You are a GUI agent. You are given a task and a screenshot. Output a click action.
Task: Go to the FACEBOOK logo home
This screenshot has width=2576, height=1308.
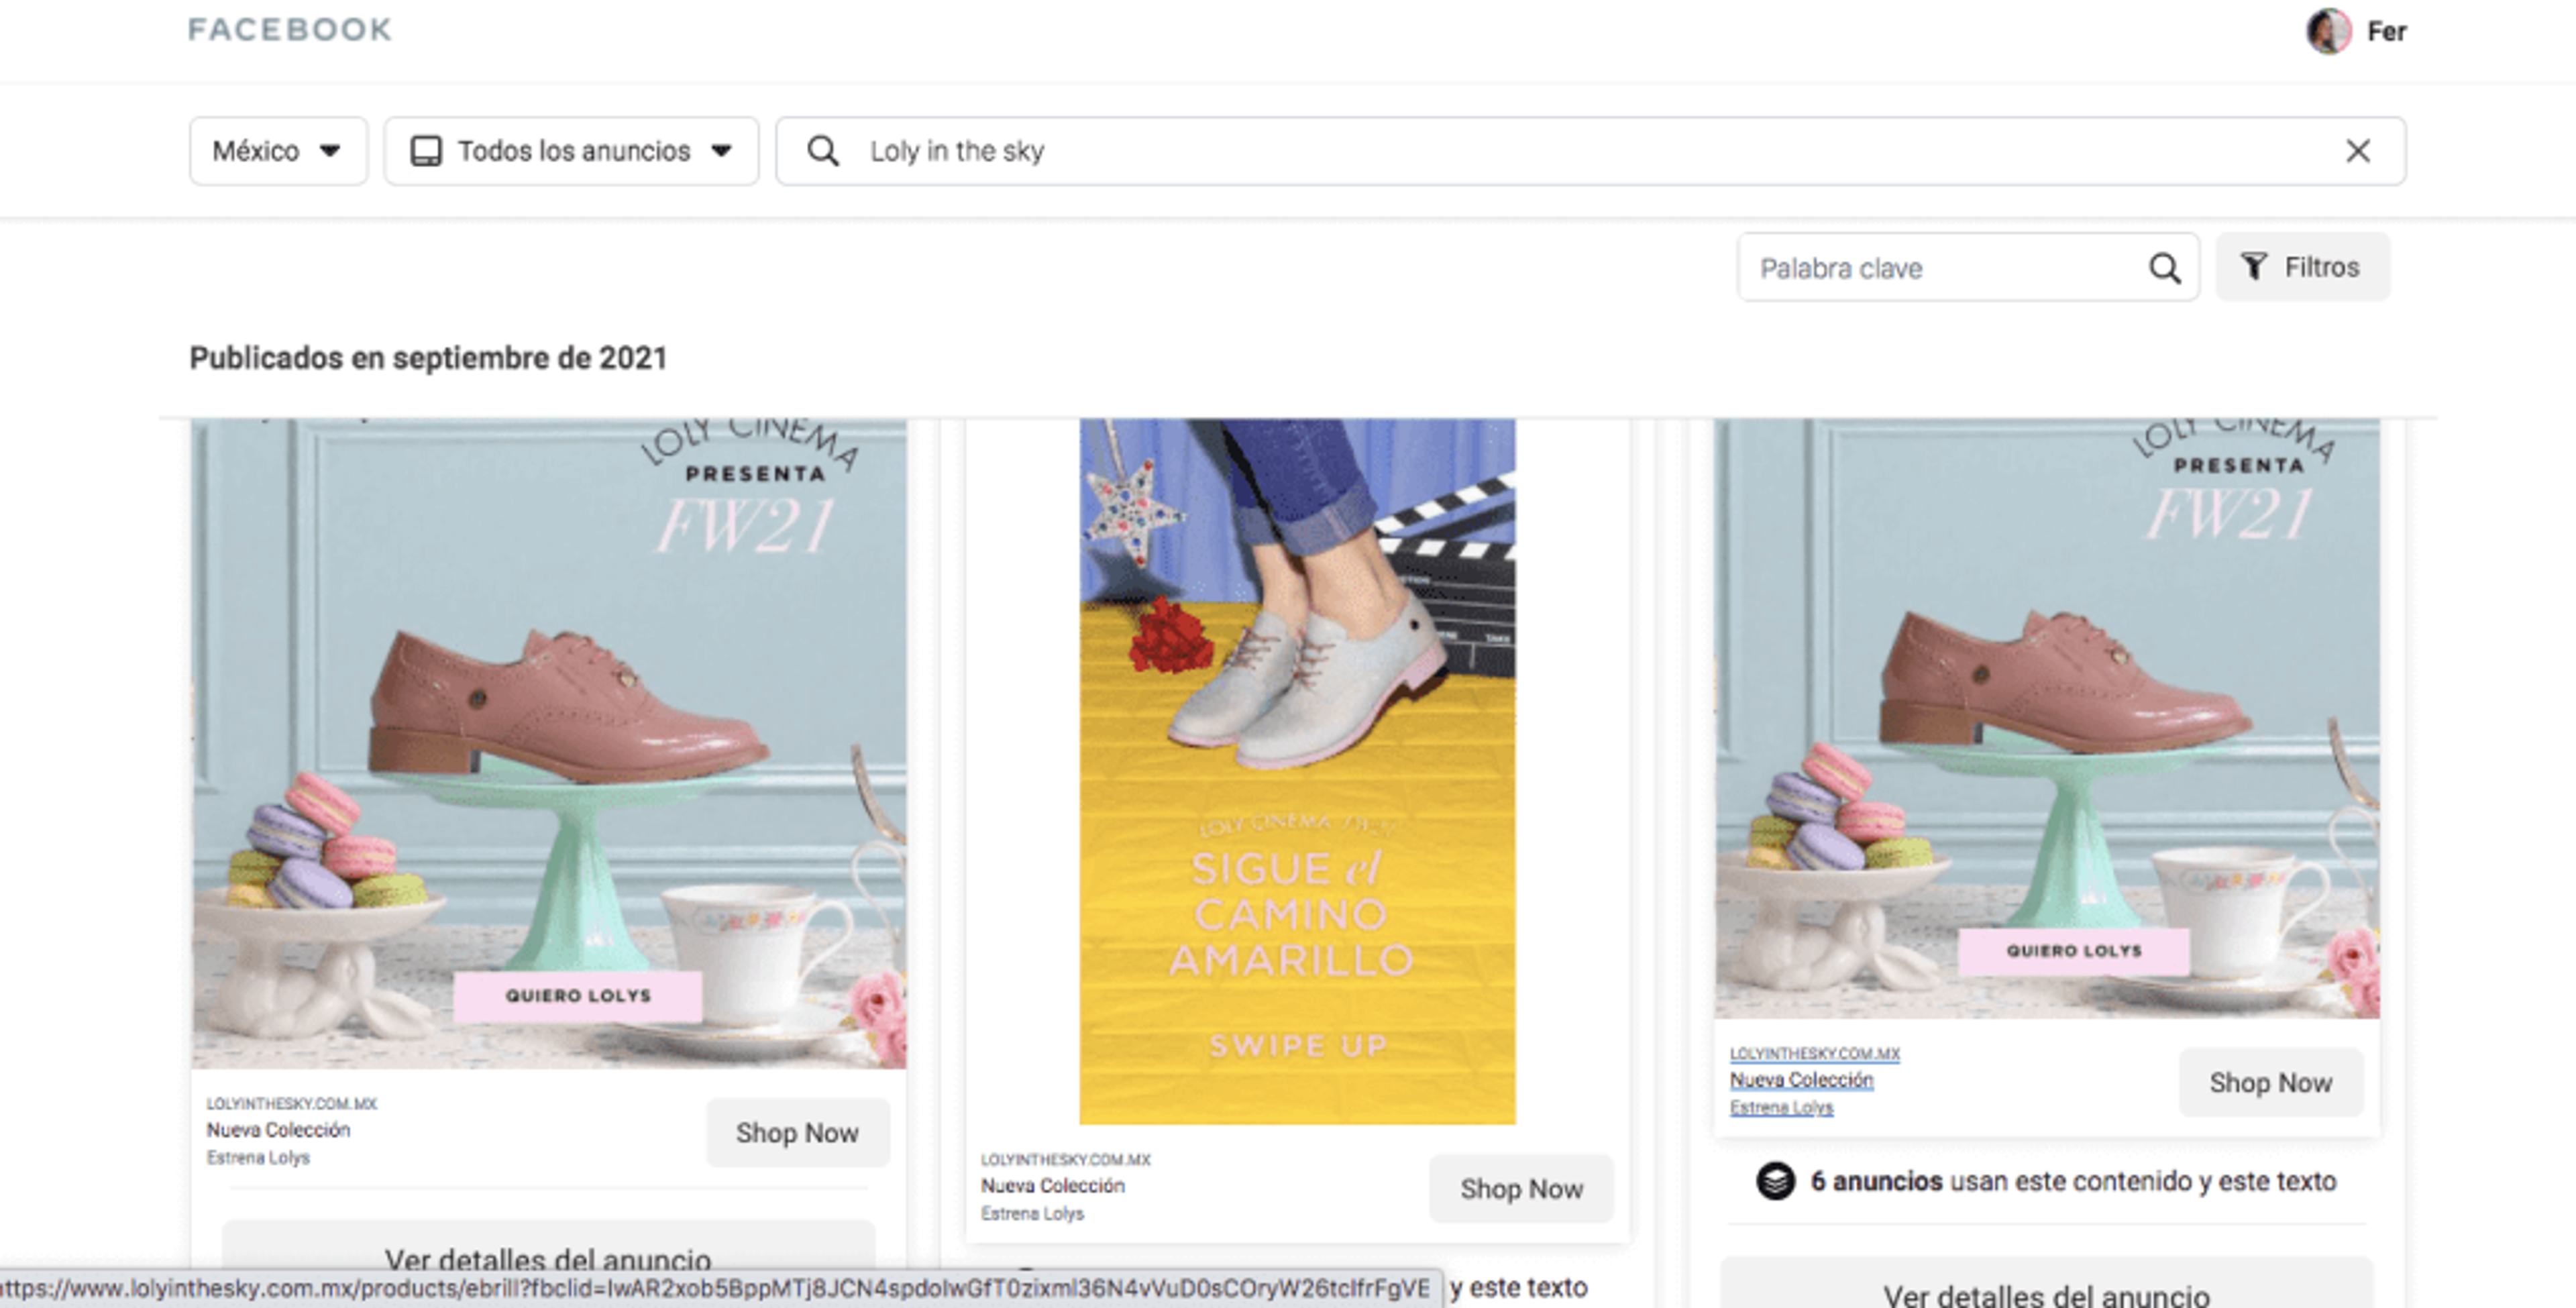click(290, 29)
